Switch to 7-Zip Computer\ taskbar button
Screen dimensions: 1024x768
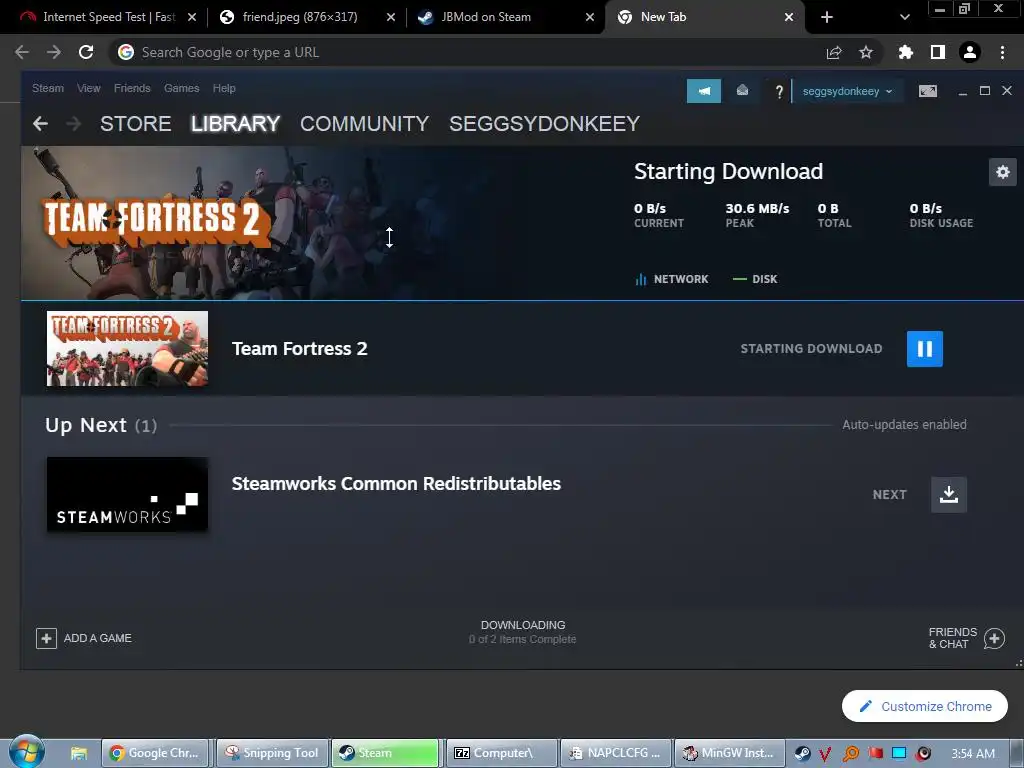(x=500, y=753)
